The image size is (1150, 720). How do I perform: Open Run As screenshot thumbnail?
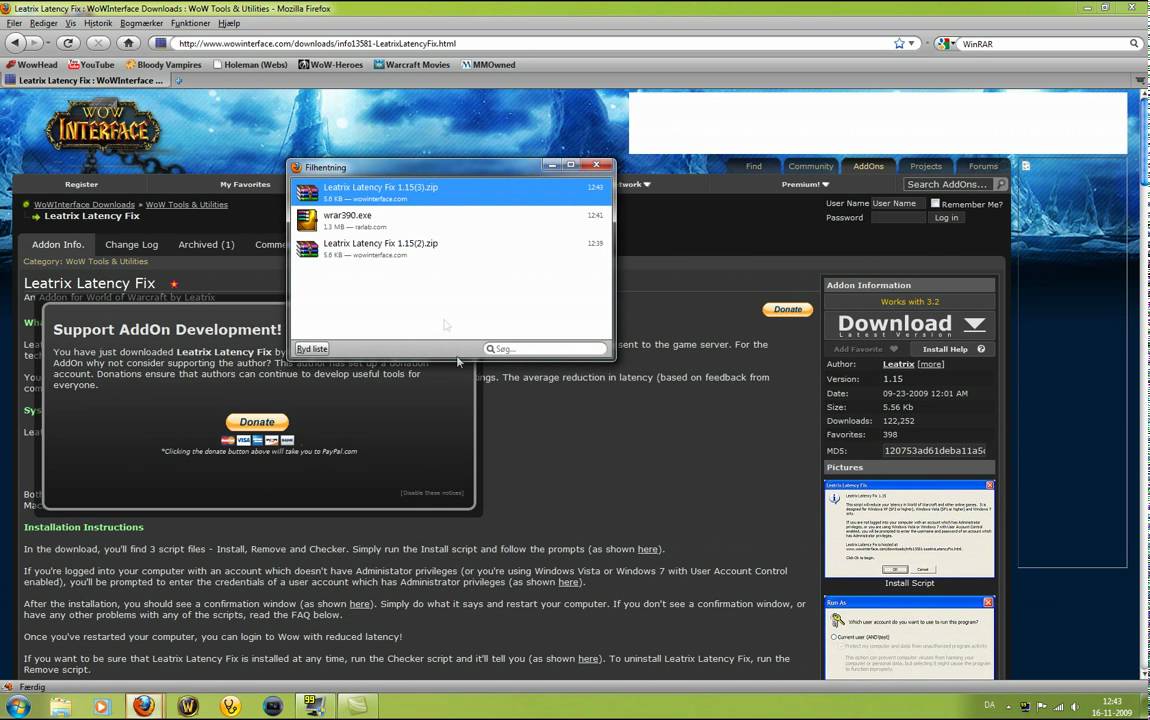click(909, 638)
